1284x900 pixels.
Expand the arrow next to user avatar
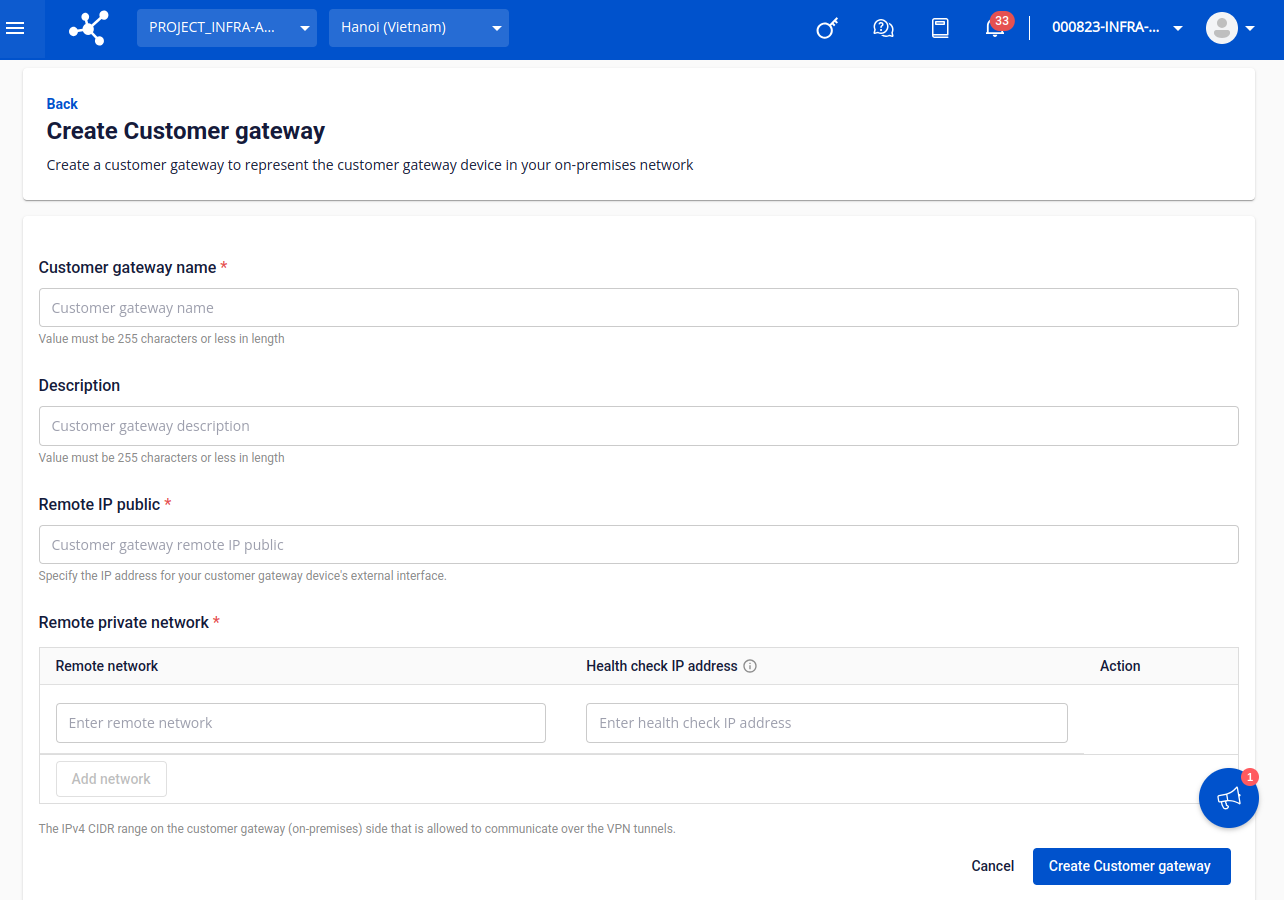[1250, 28]
